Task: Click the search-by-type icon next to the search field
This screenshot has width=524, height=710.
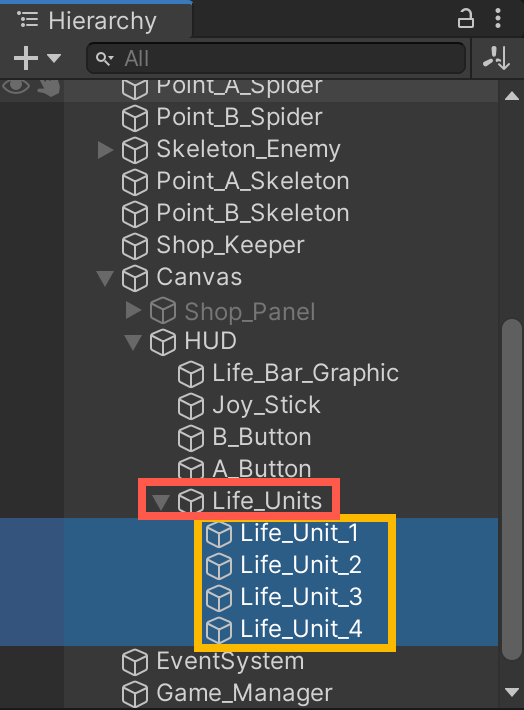Action: [496, 58]
